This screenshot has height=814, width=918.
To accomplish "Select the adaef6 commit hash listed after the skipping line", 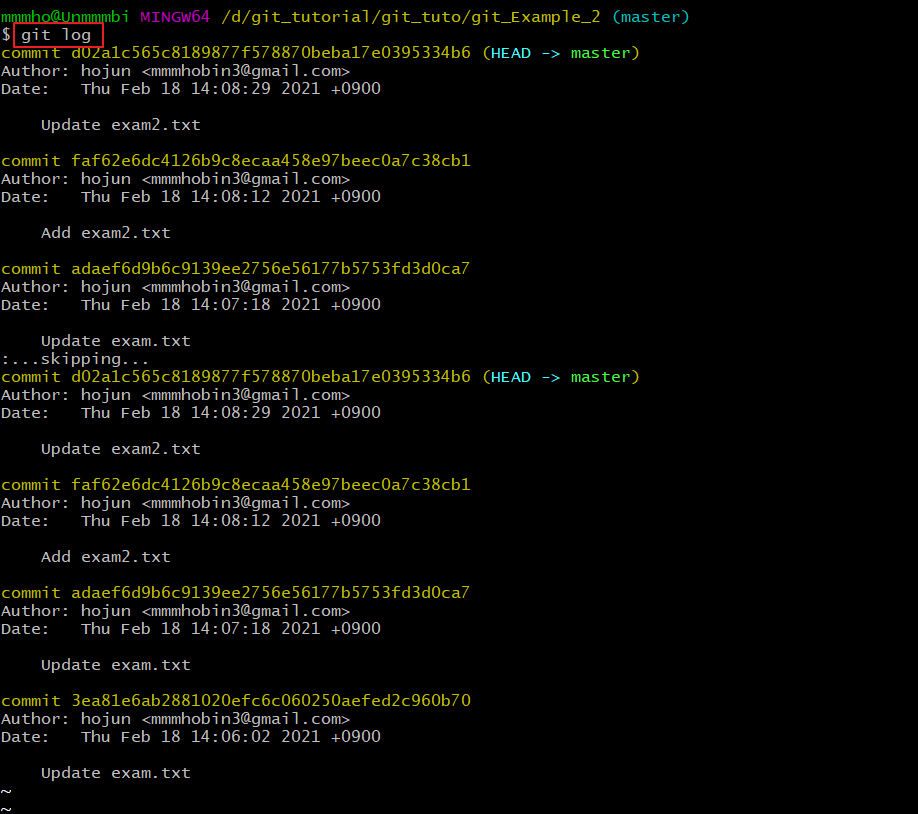I will [x=270, y=593].
